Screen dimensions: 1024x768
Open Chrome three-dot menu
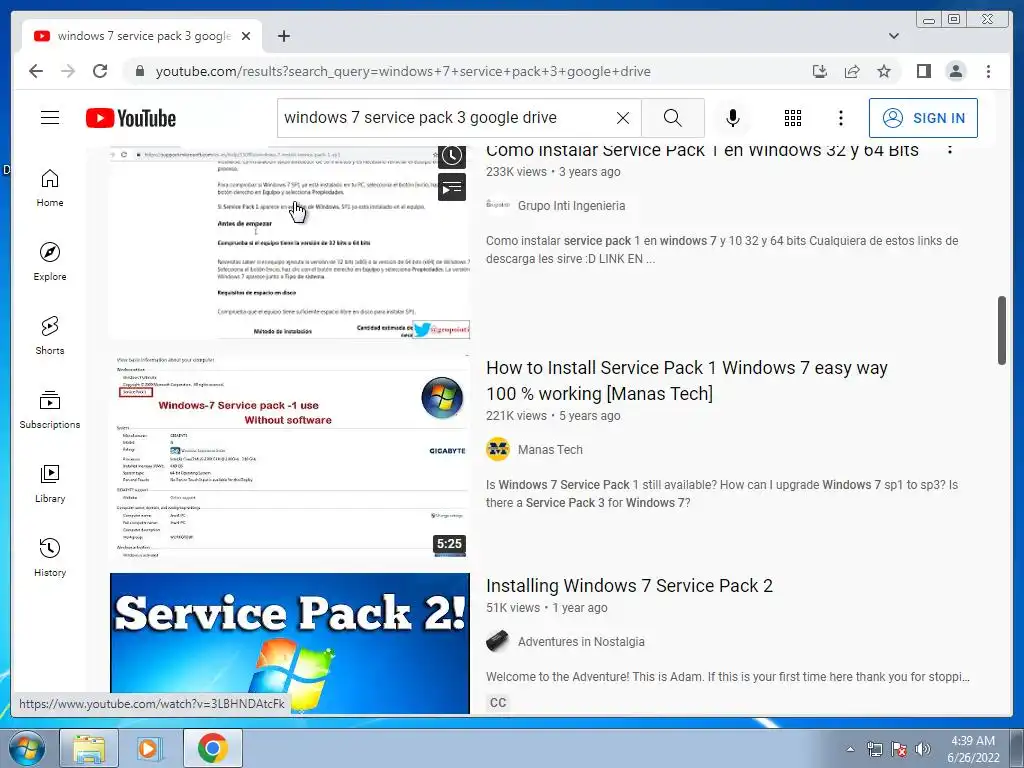tap(988, 71)
